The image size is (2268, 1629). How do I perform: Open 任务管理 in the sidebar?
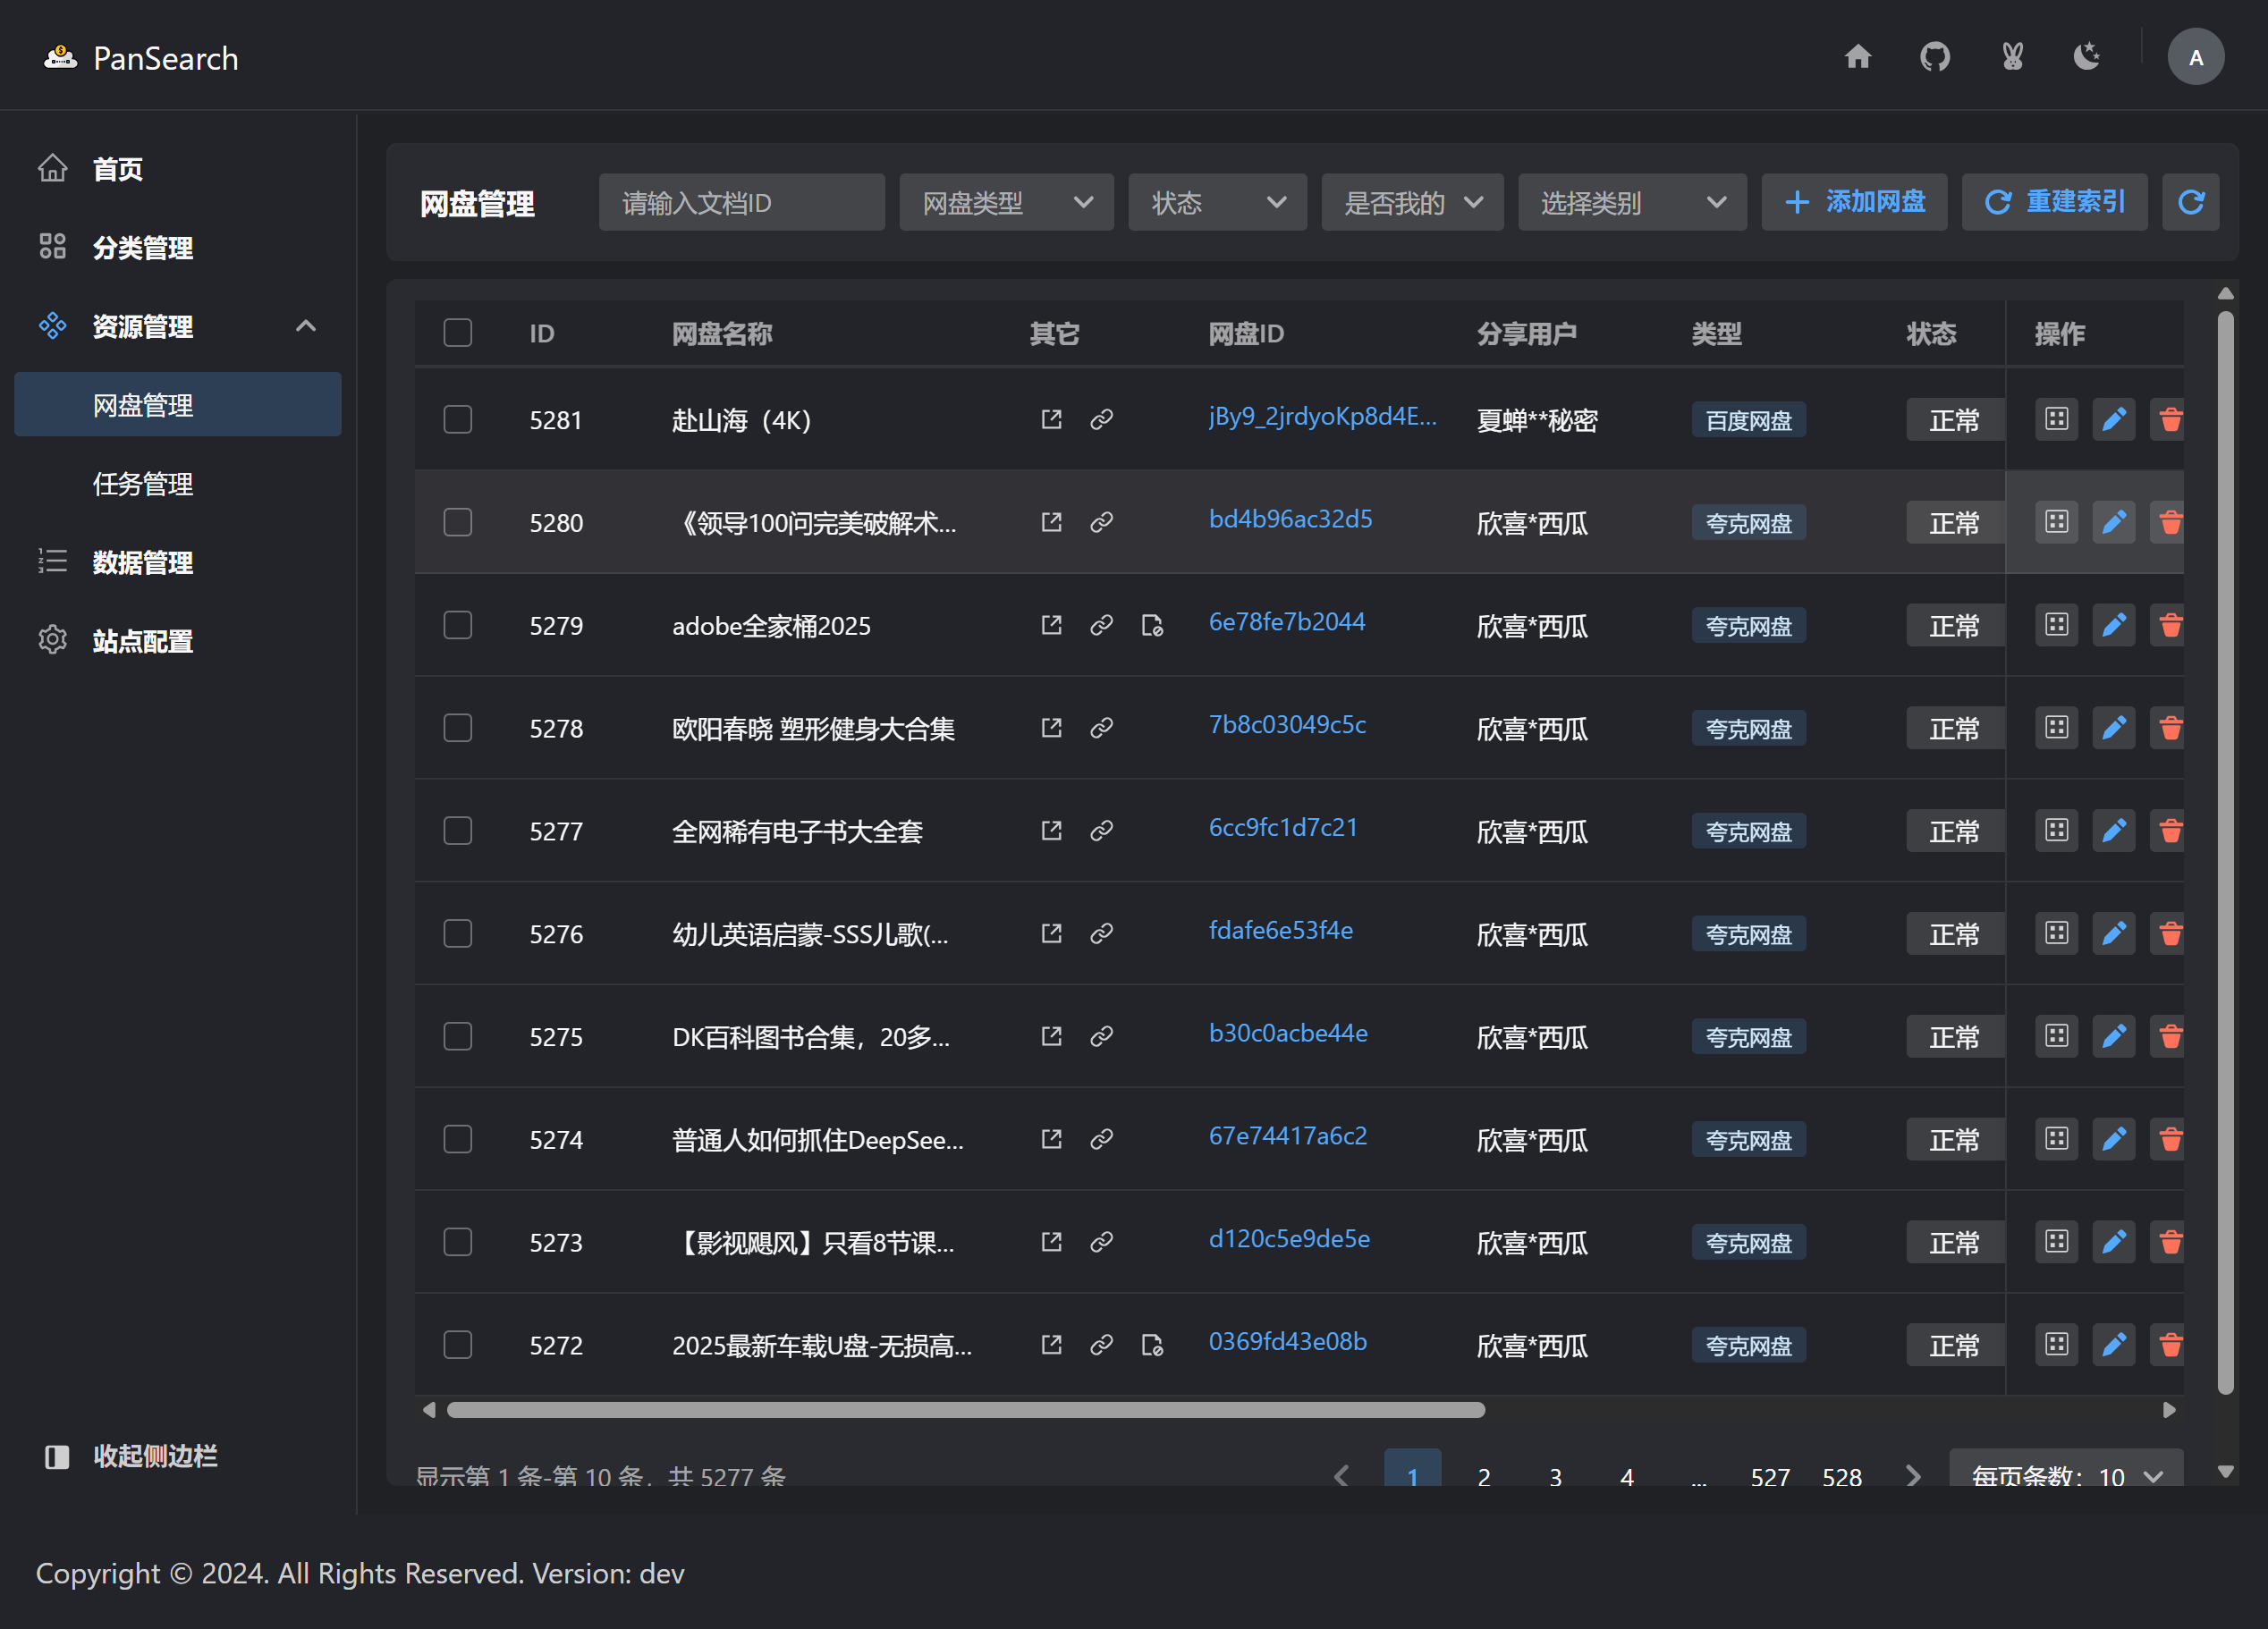[143, 484]
